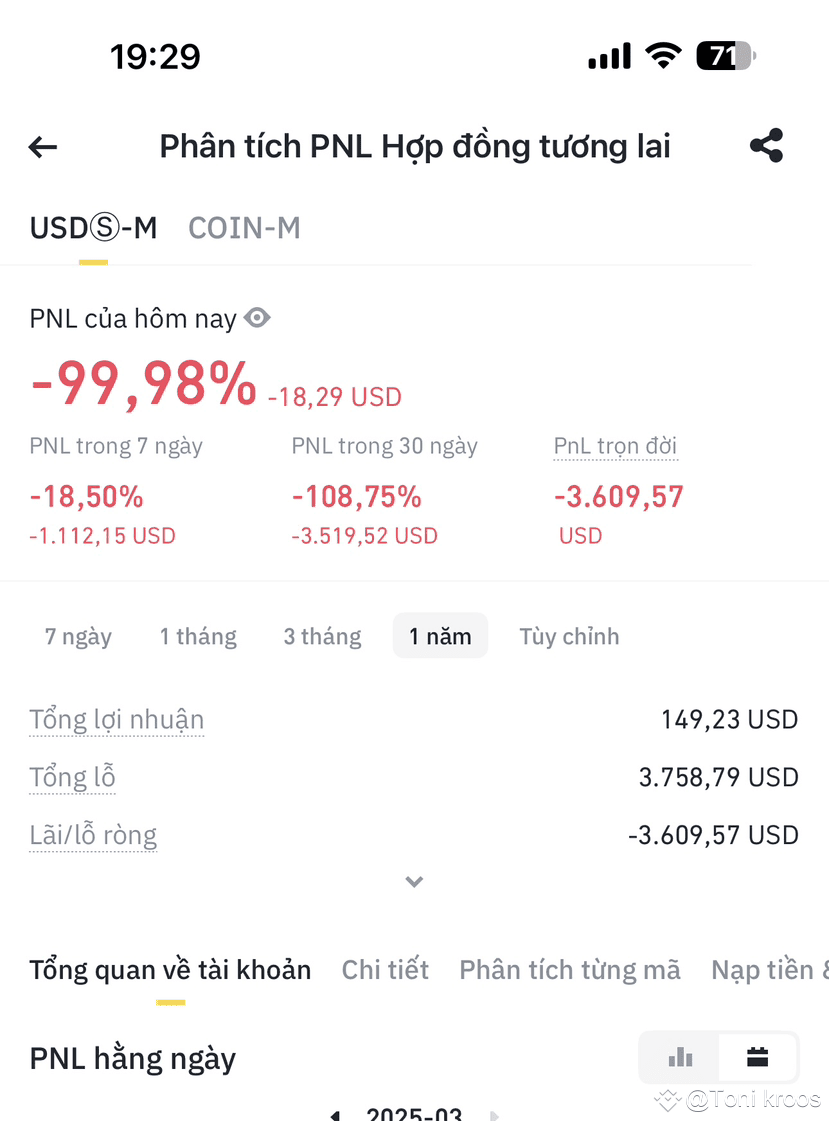Switch to the COIN-M tab
Image resolution: width=829 pixels, height=1121 pixels.
pos(244,228)
